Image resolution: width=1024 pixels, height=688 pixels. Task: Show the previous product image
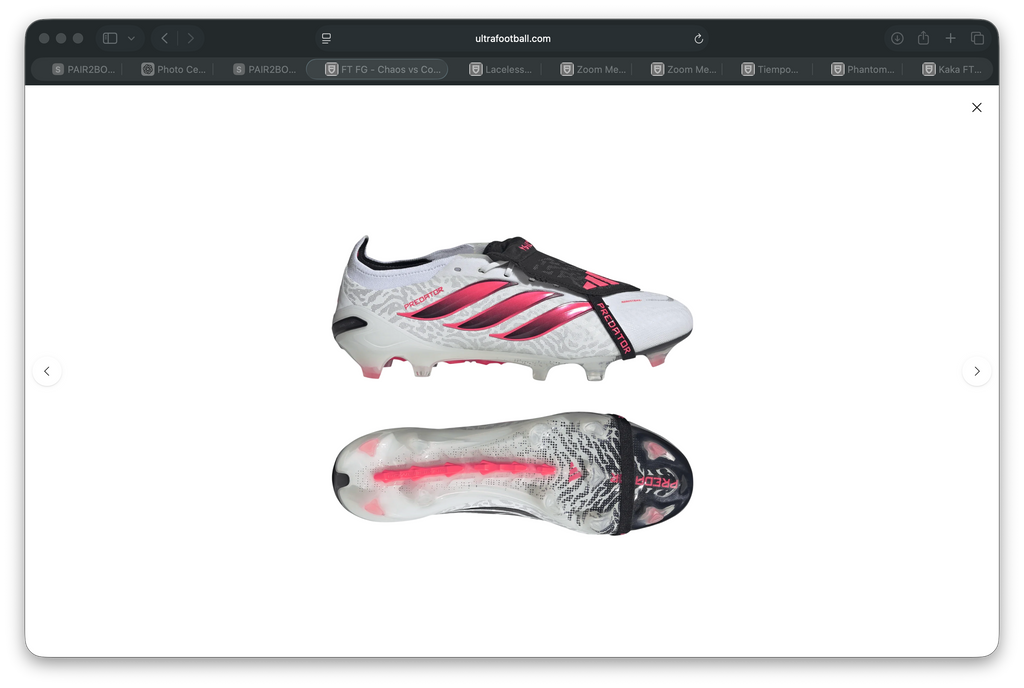coord(47,371)
